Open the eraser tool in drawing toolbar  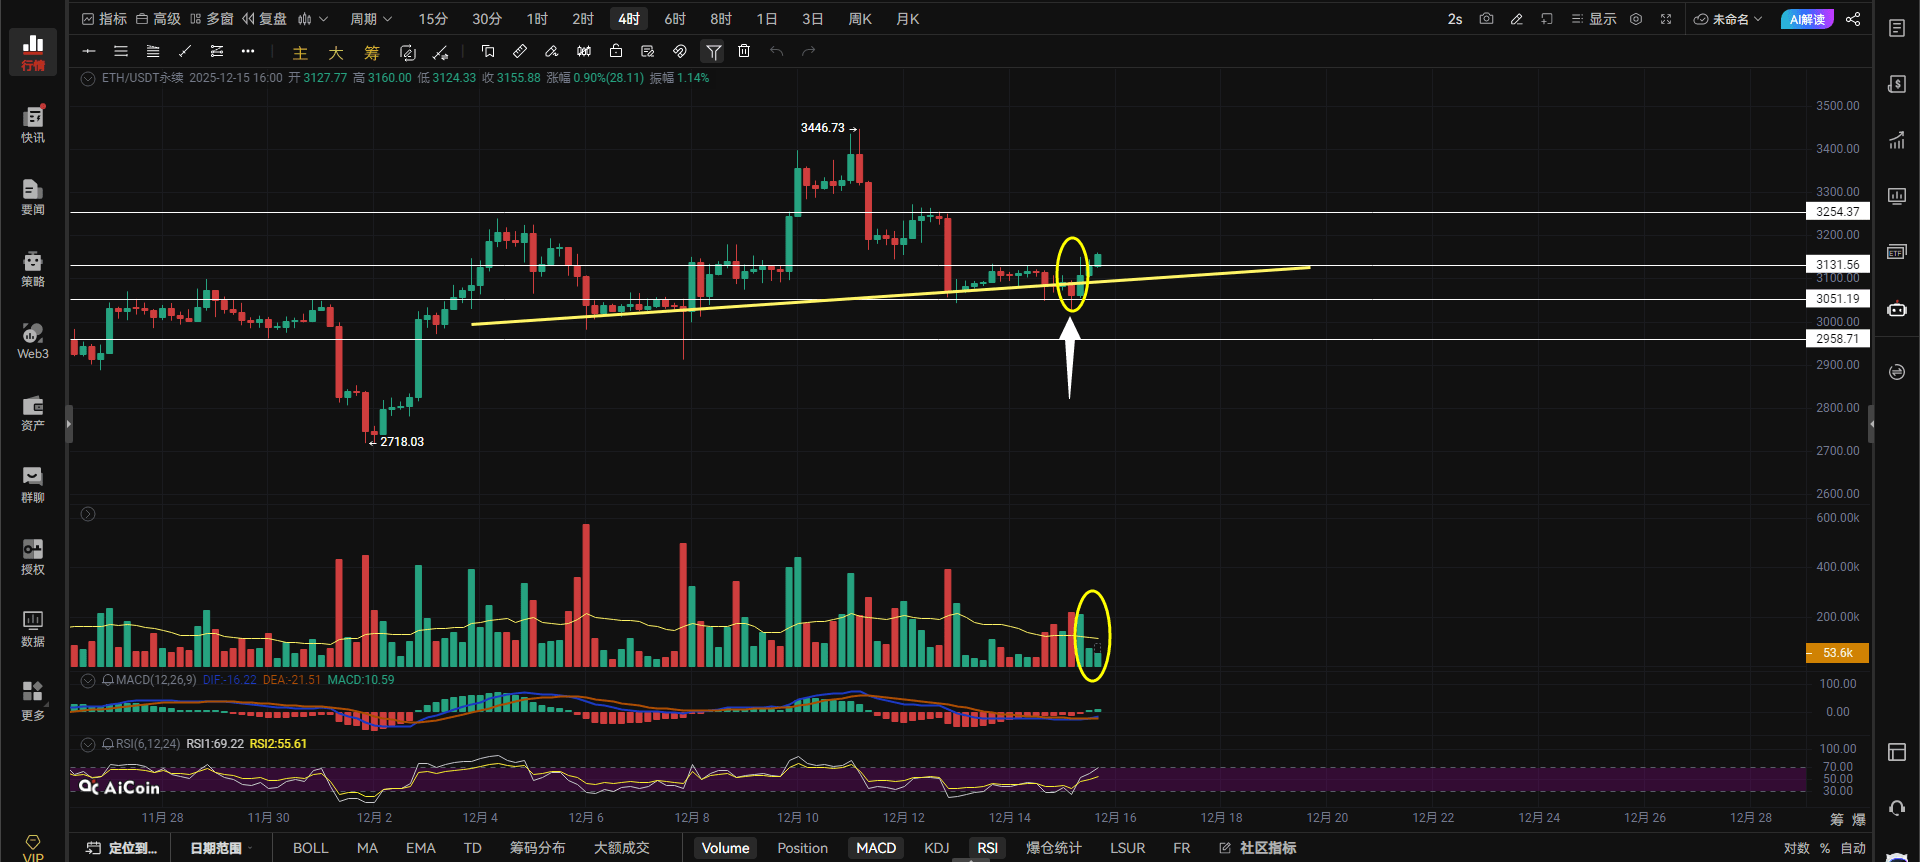[x=552, y=51]
